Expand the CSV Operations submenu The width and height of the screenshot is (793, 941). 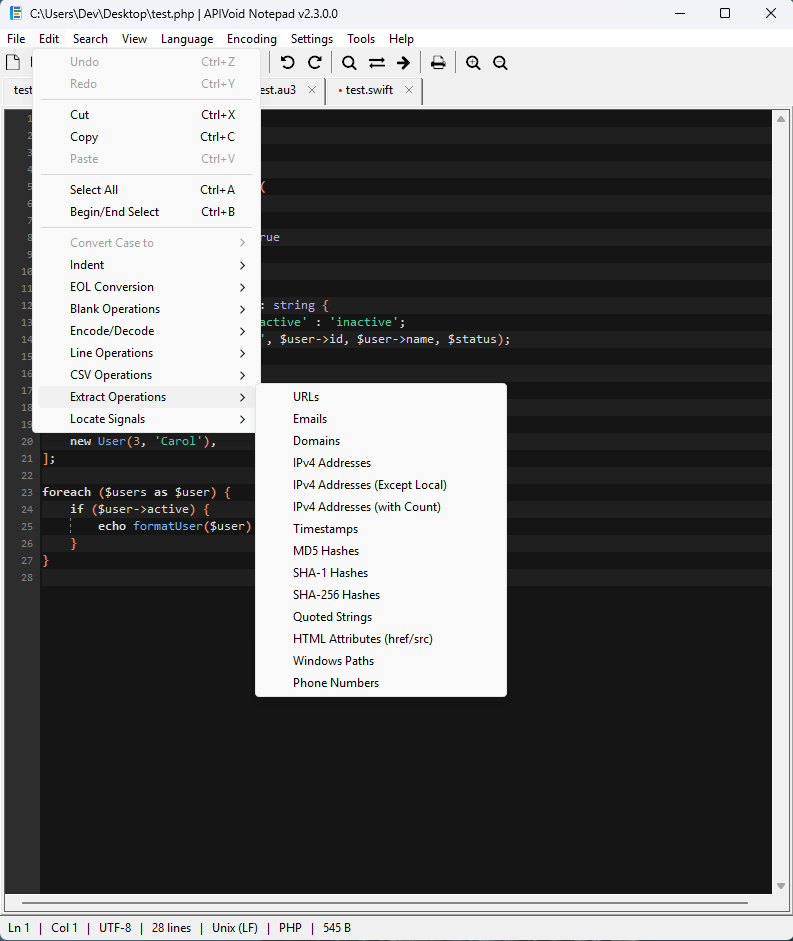pos(146,375)
